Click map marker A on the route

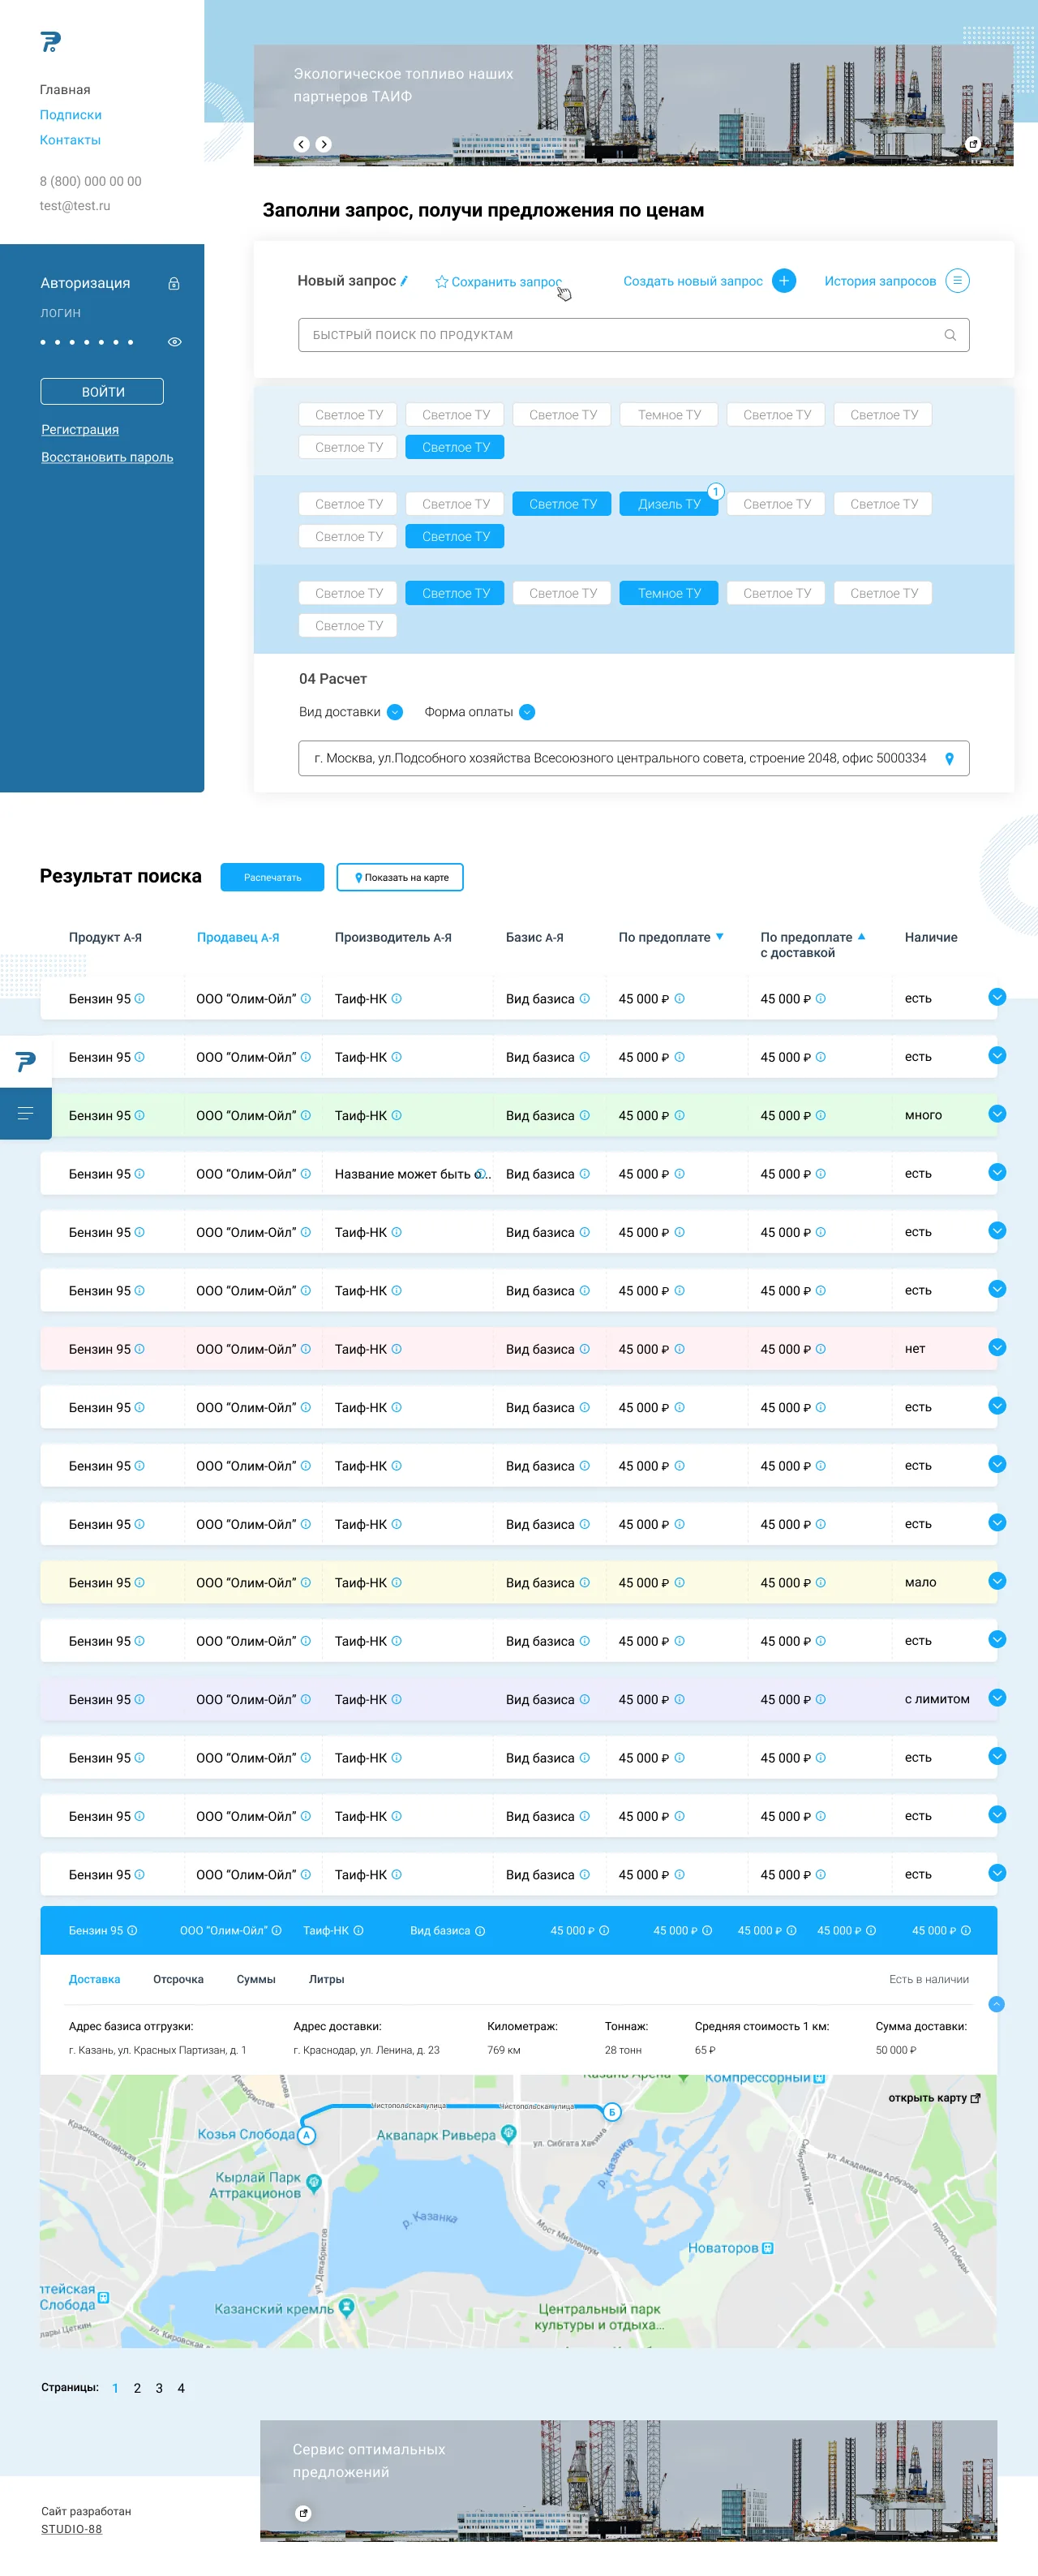click(307, 2135)
